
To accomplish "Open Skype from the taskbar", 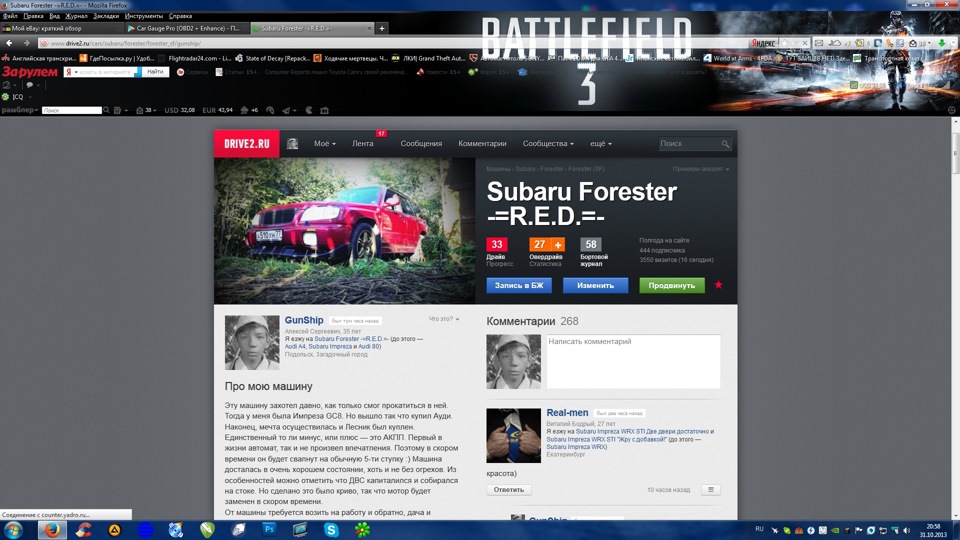I will coord(331,530).
